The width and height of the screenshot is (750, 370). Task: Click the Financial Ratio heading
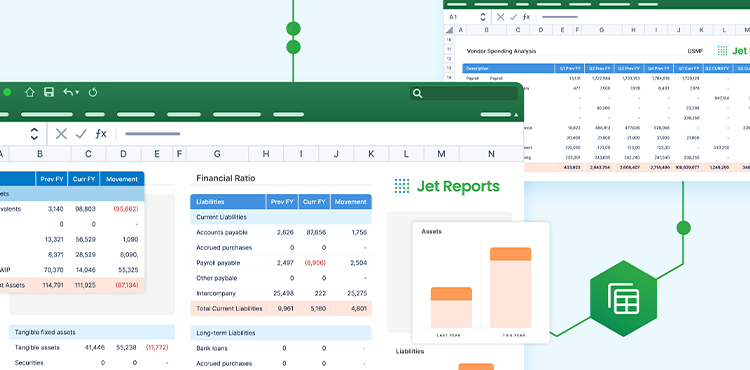coord(226,178)
